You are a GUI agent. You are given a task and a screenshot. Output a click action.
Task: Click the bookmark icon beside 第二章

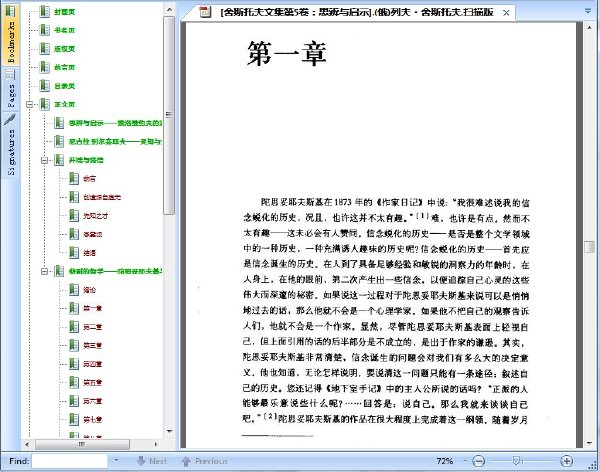(x=74, y=327)
